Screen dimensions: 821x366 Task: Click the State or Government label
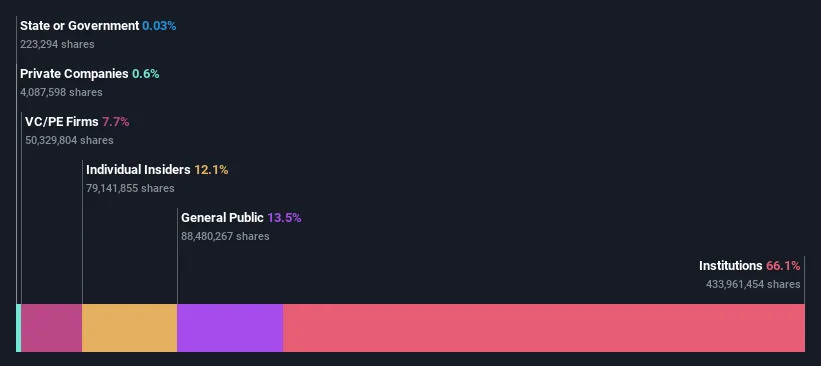80,26
